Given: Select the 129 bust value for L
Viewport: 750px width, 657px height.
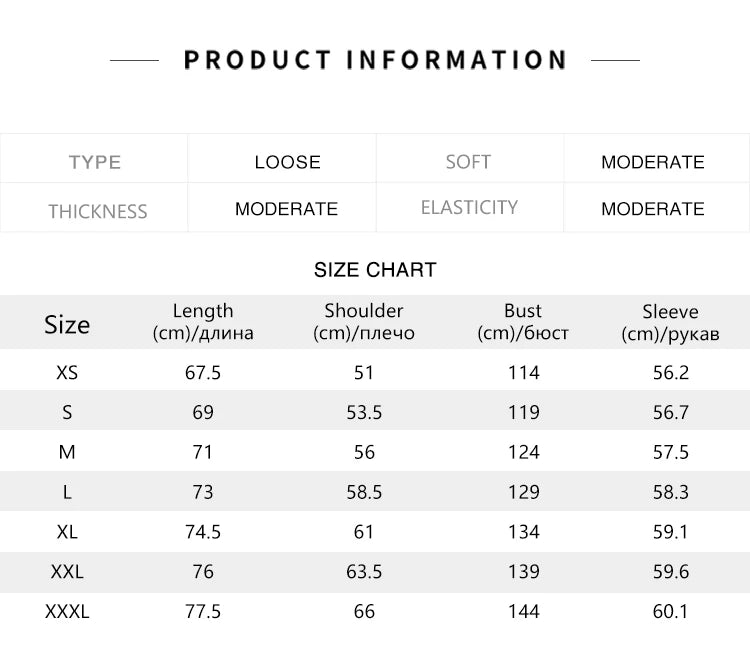Looking at the screenshot, I should tap(523, 492).
